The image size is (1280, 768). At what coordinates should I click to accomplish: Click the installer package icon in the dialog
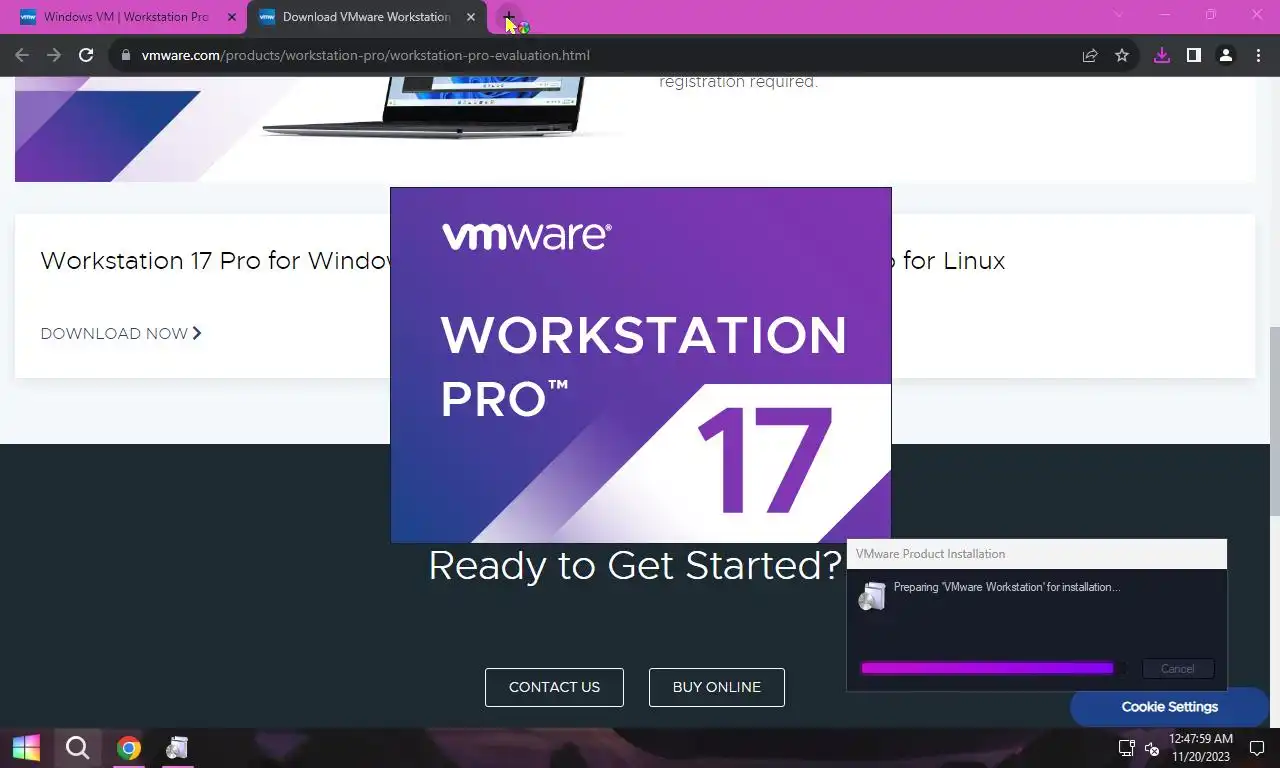872,596
